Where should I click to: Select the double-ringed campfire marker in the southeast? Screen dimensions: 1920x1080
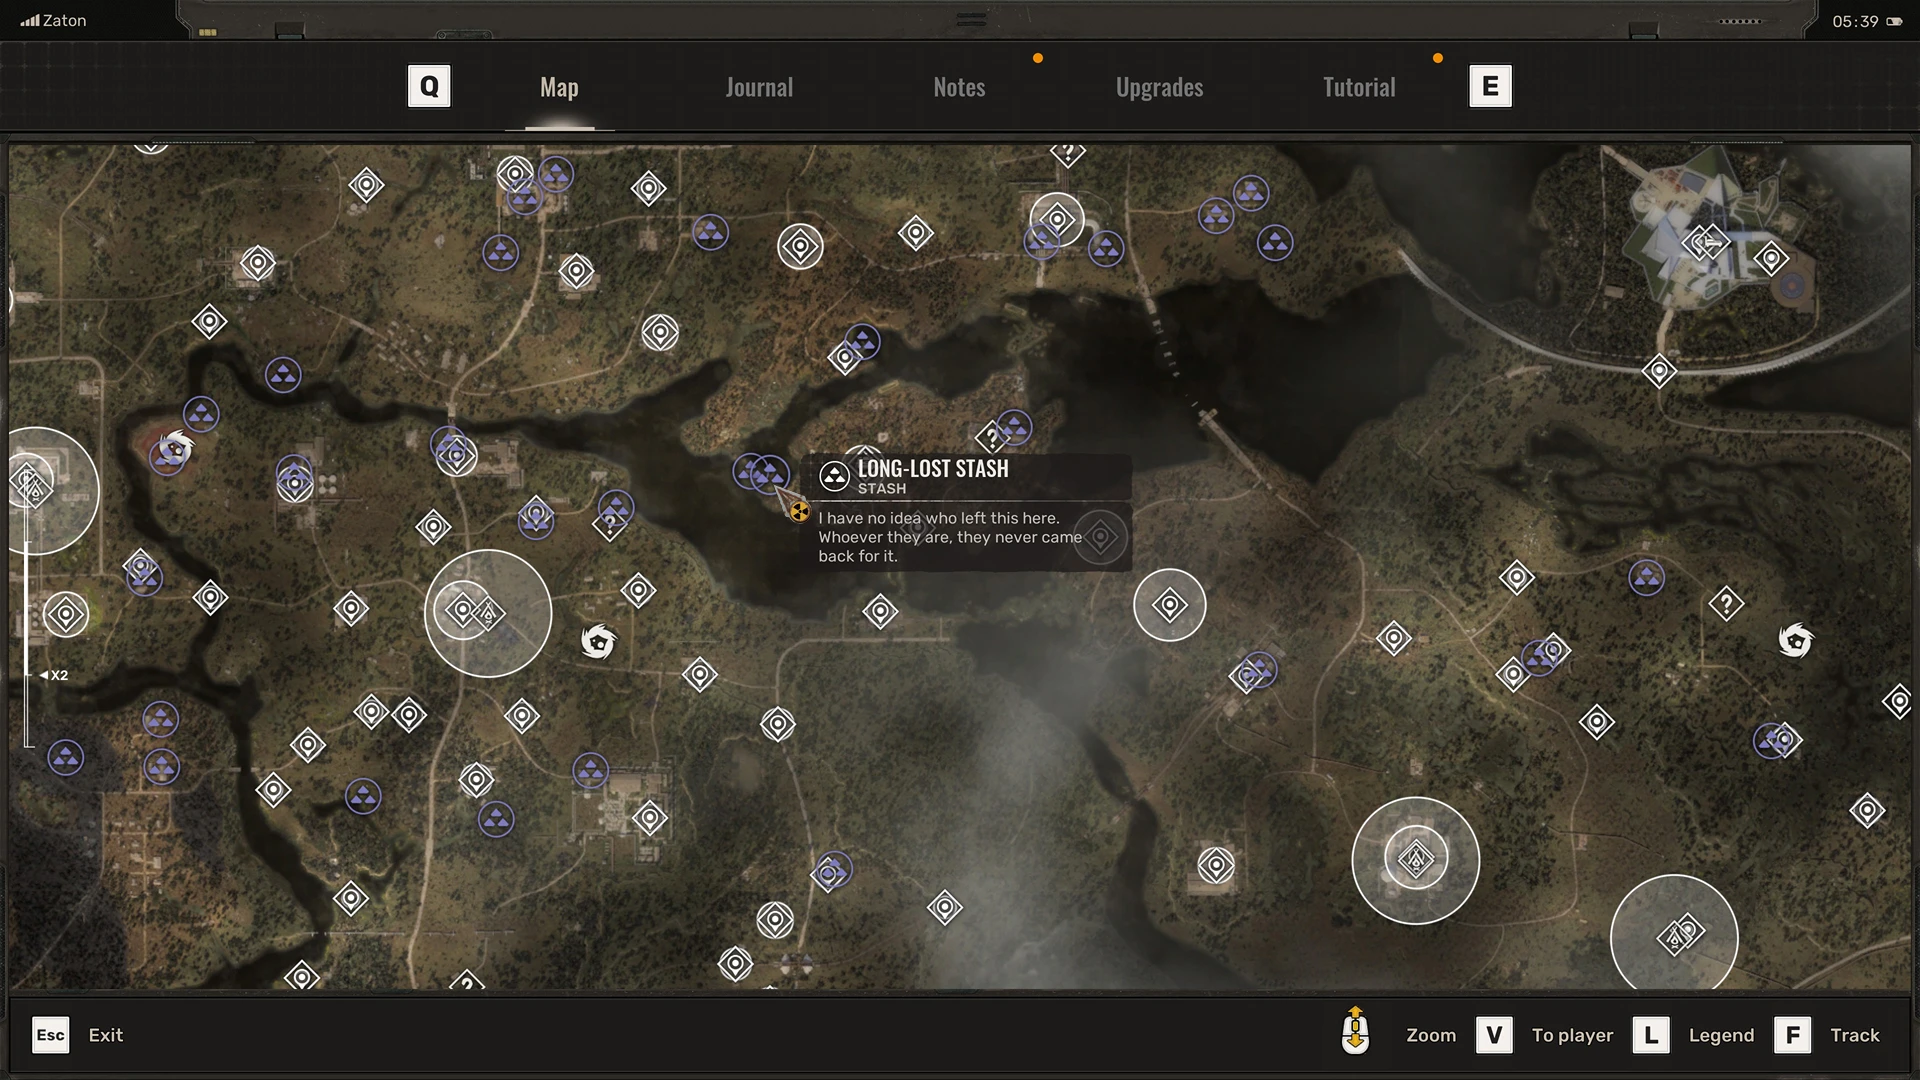pyautogui.click(x=1415, y=859)
